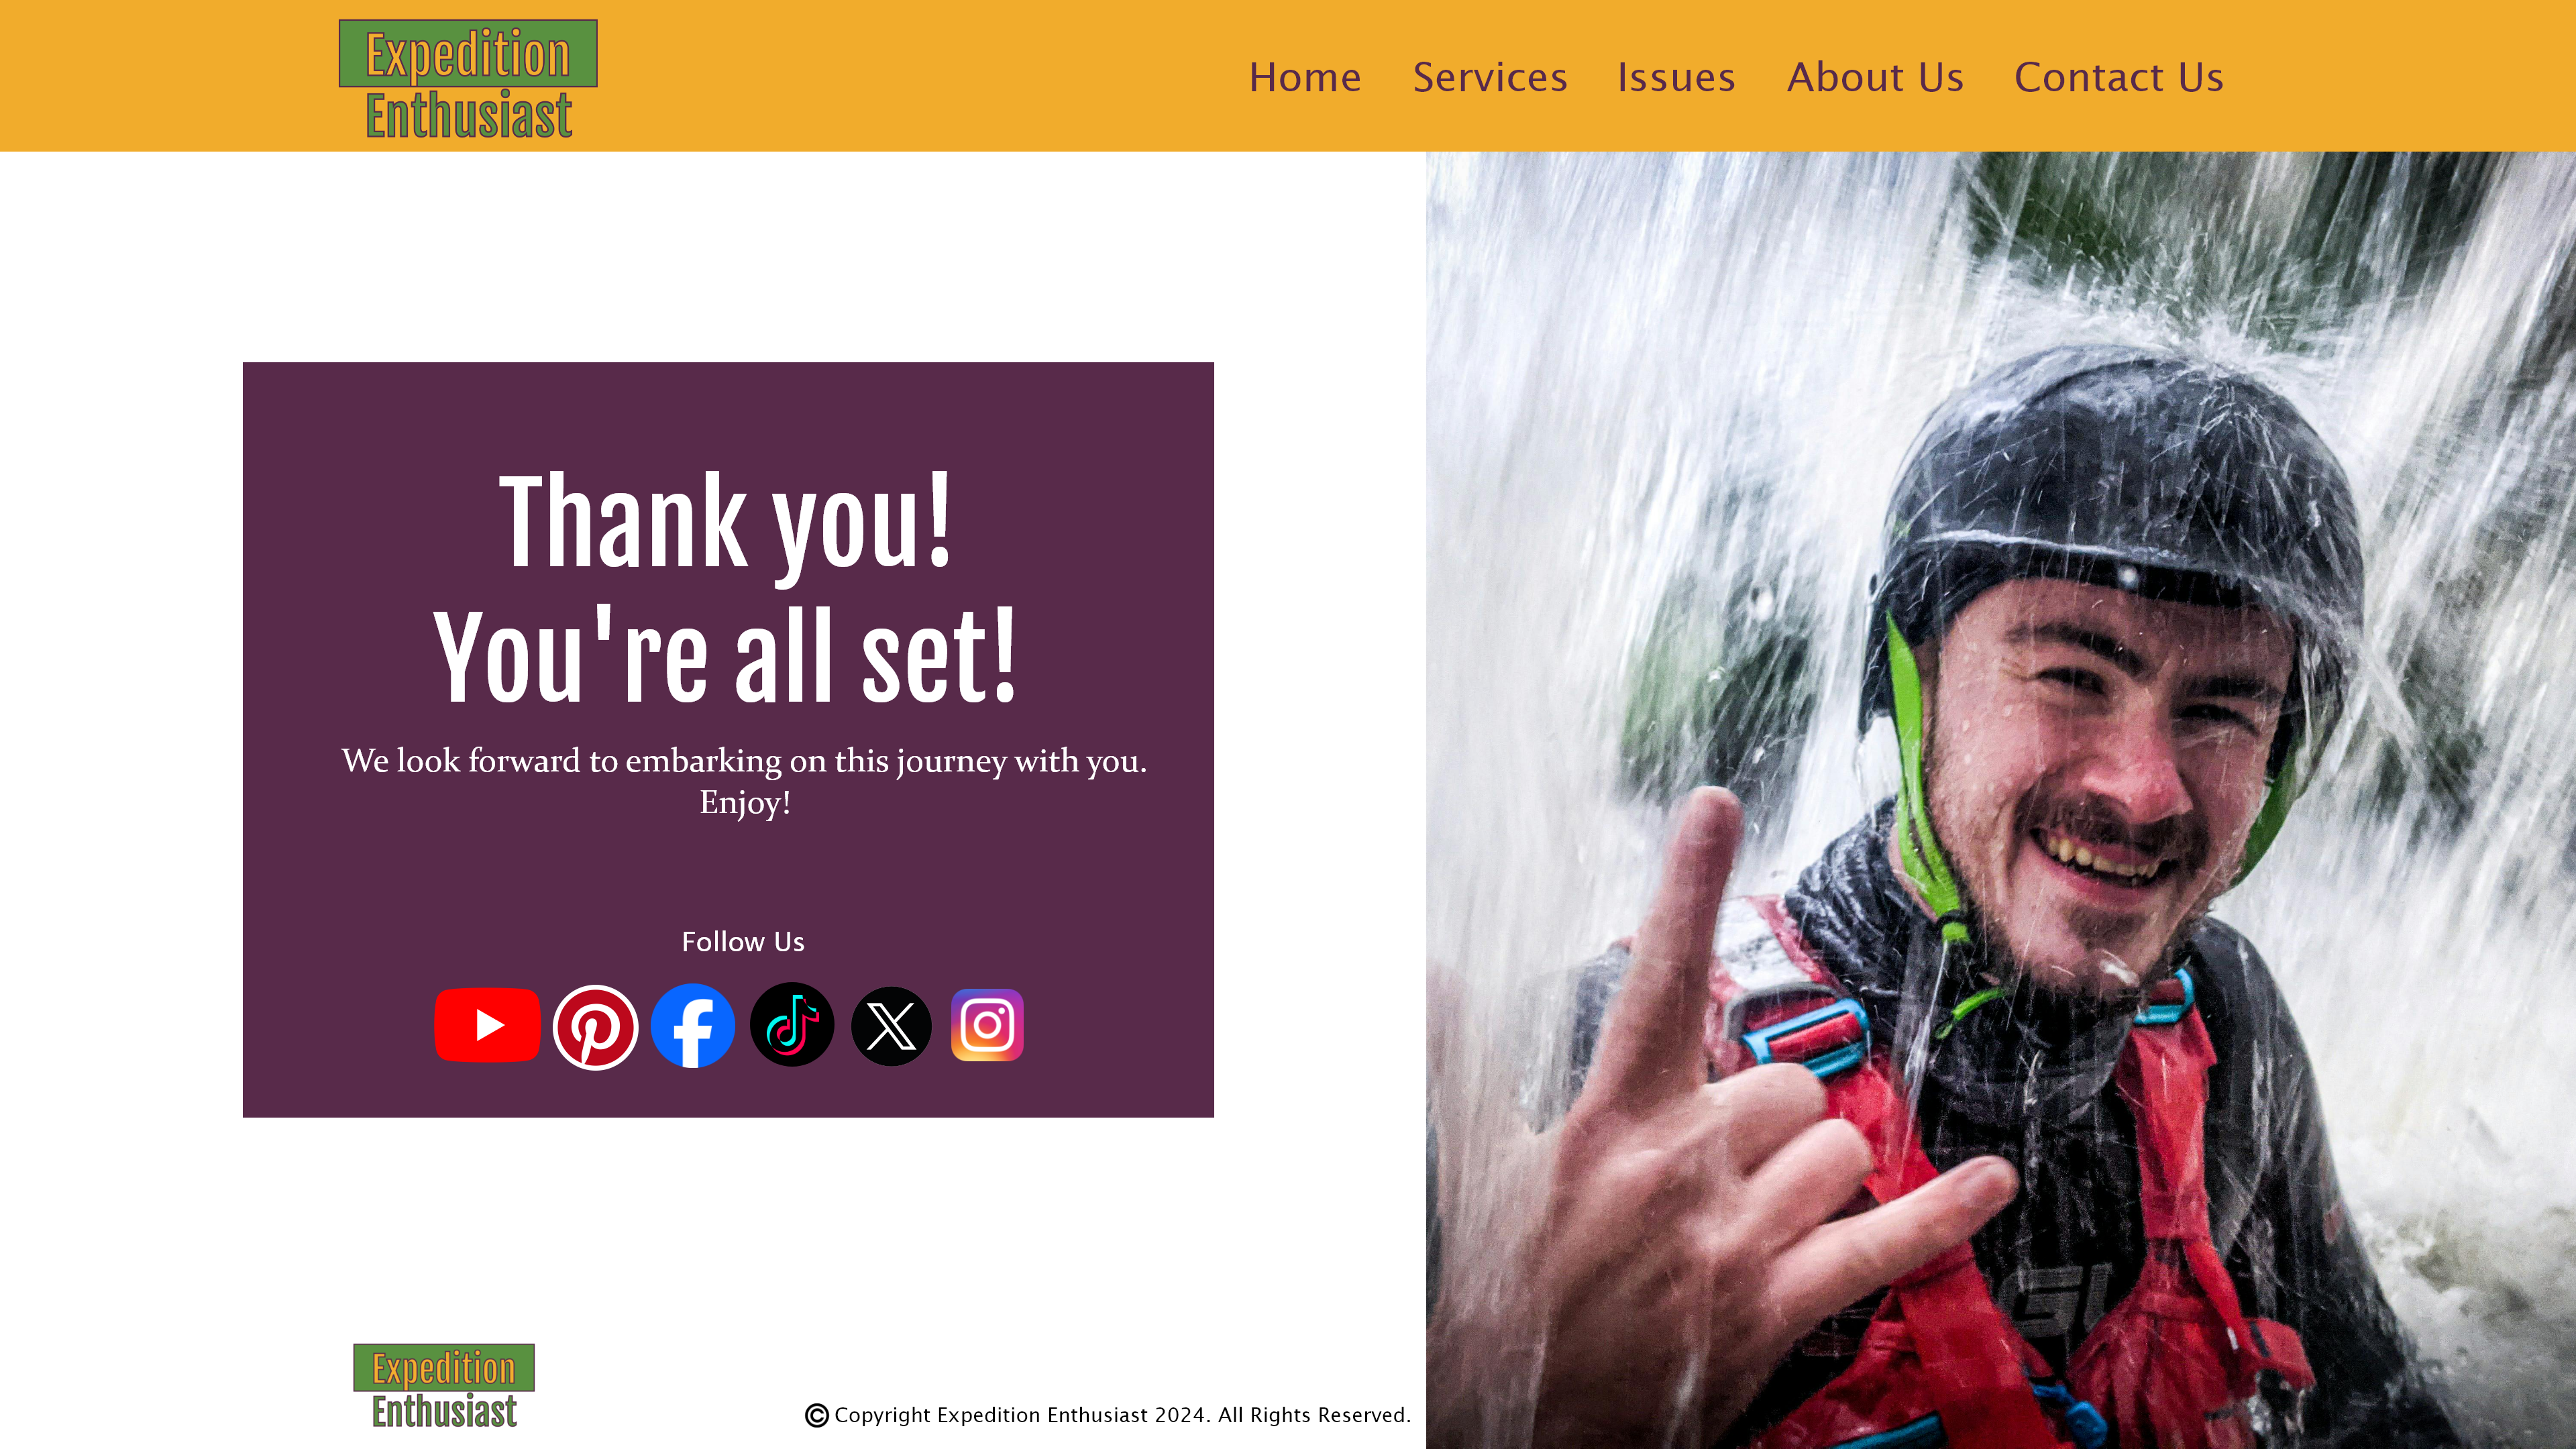Select Contact Us in navigation

[2119, 77]
